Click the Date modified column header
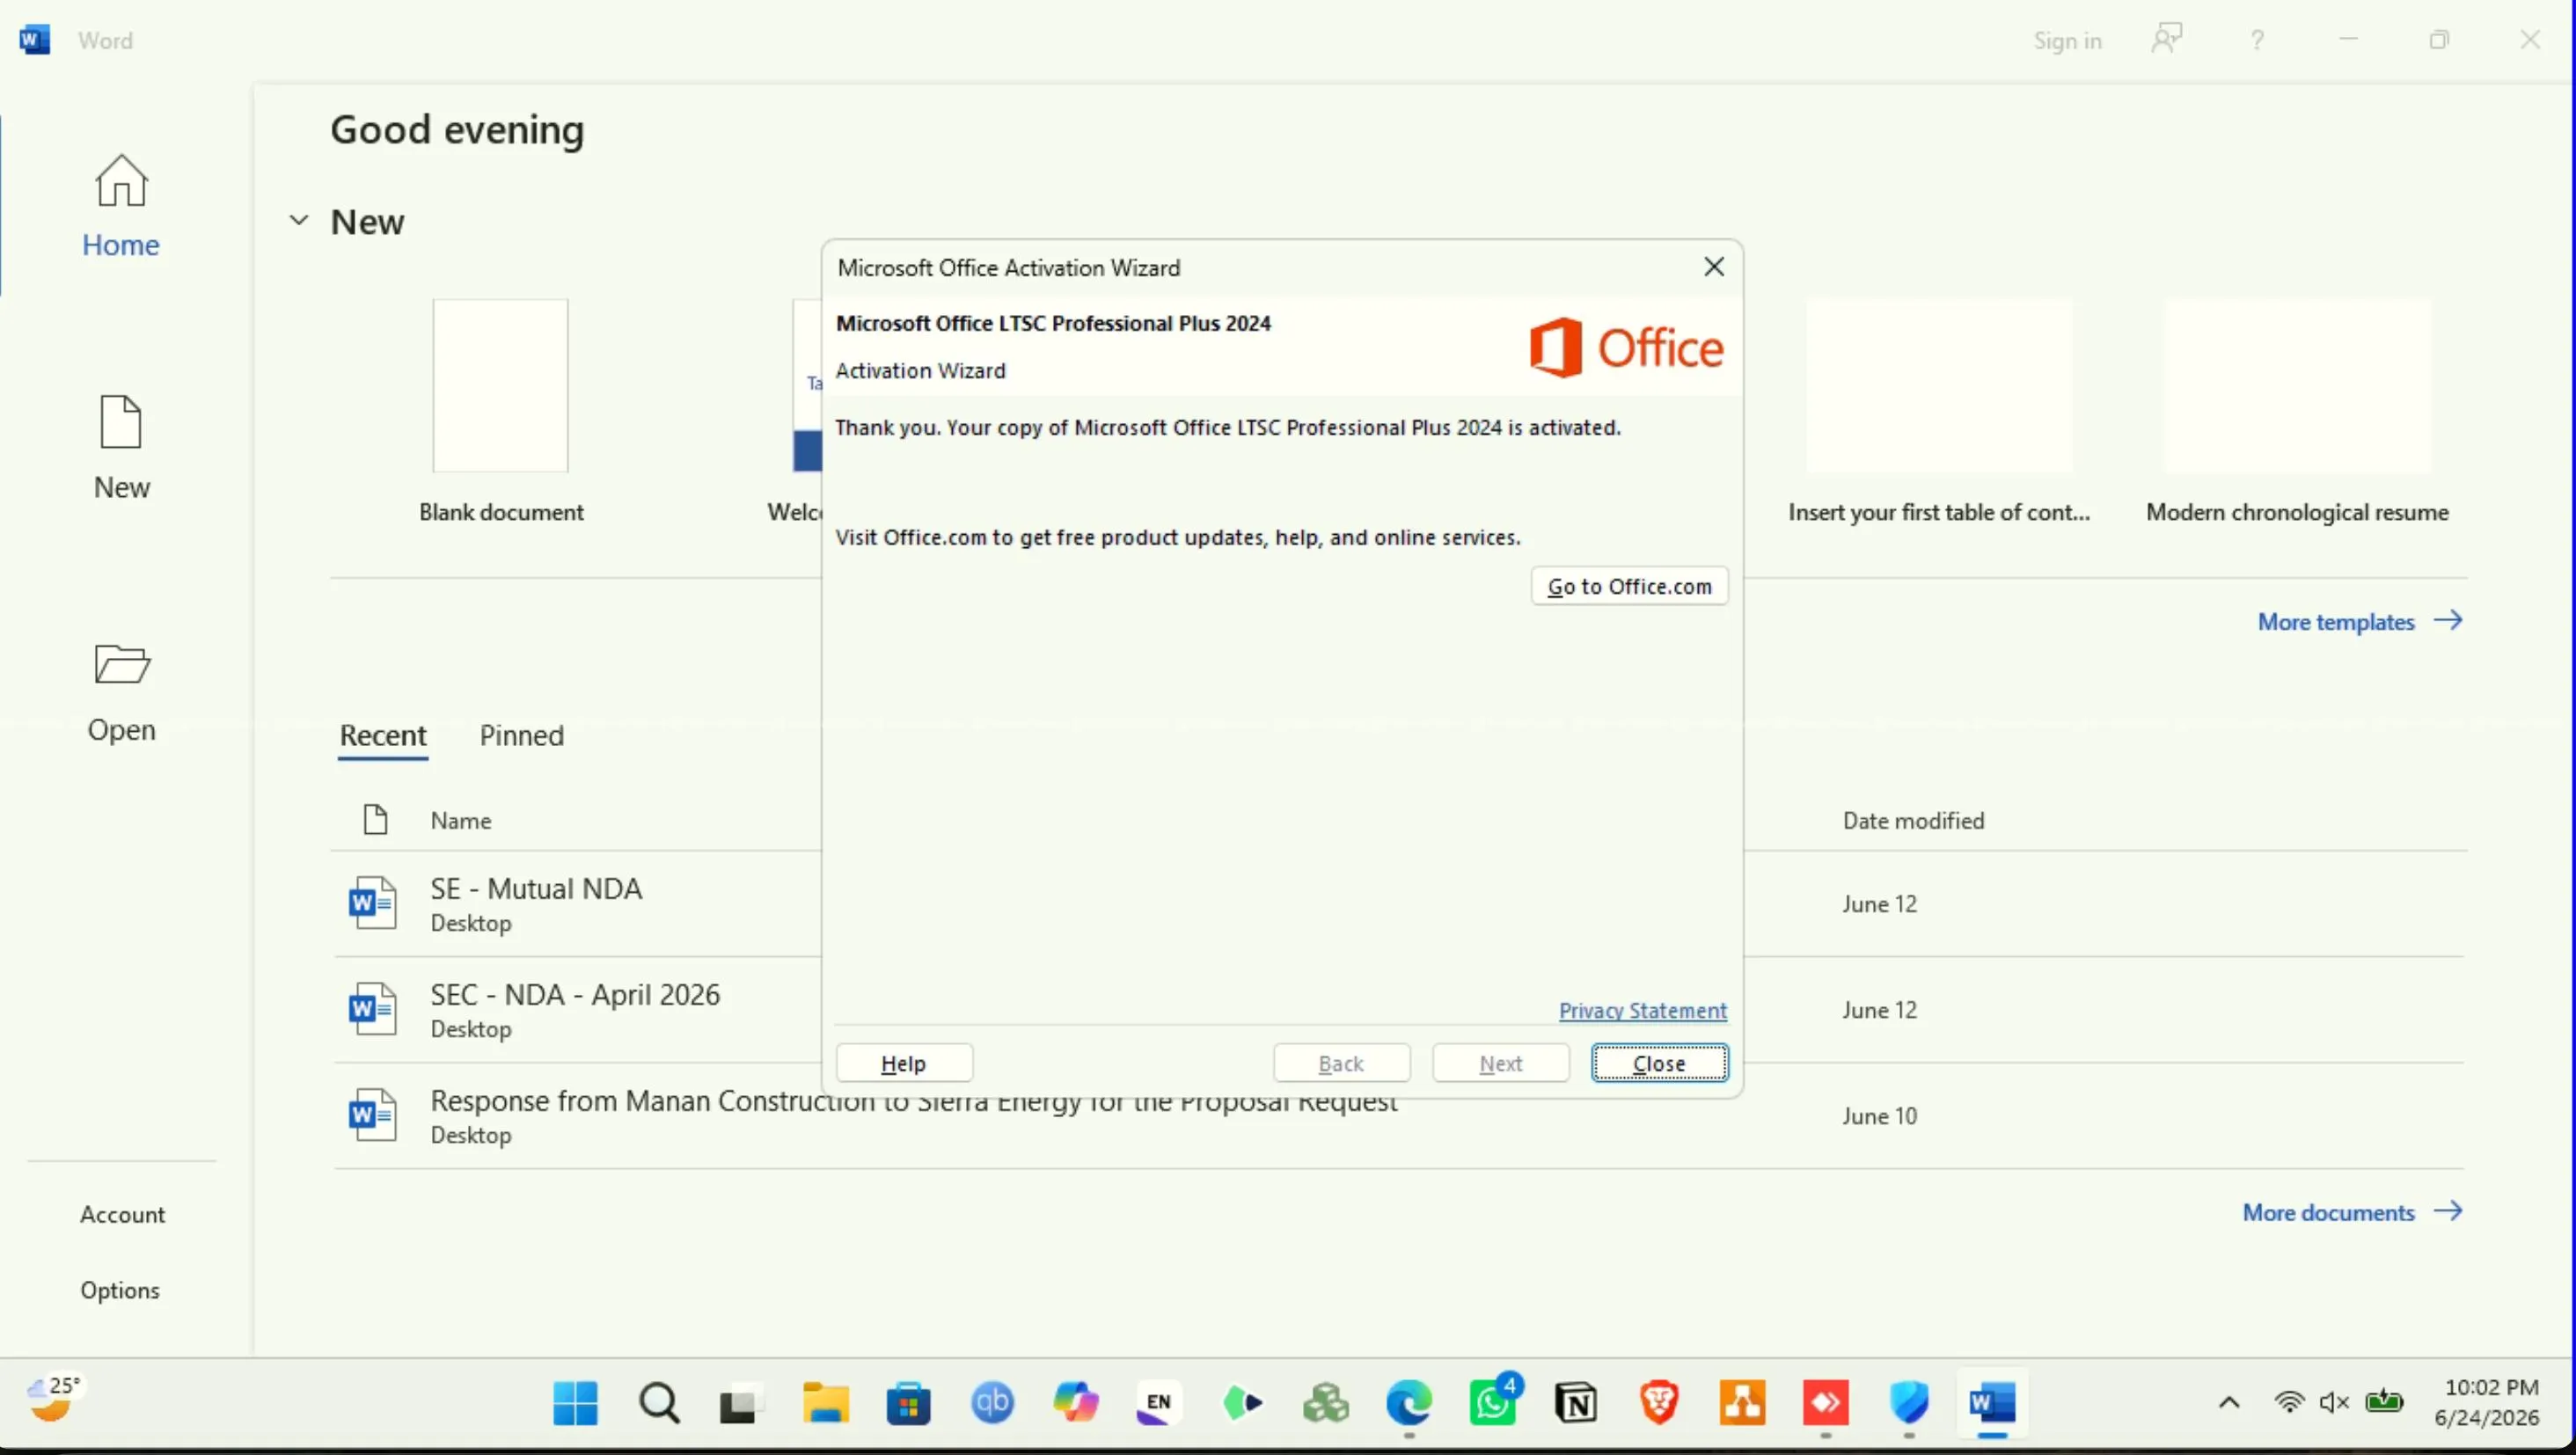 (1913, 820)
